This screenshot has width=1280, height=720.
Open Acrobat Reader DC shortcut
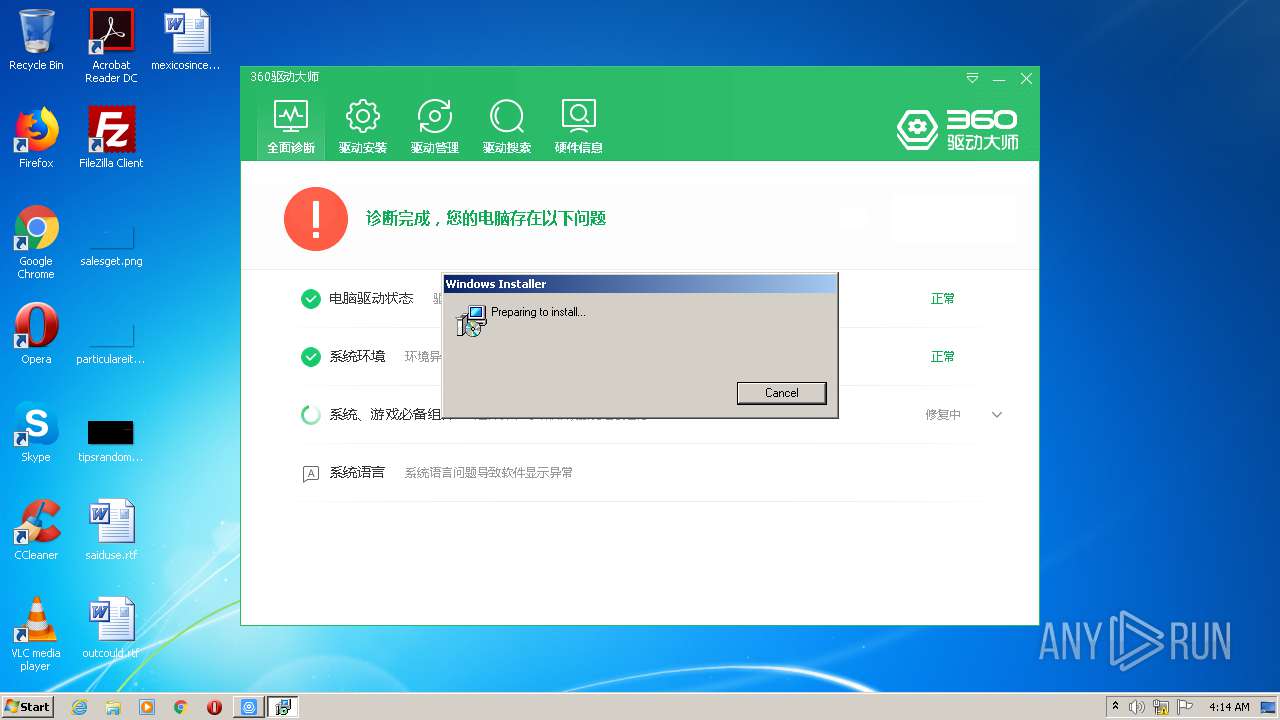(111, 46)
